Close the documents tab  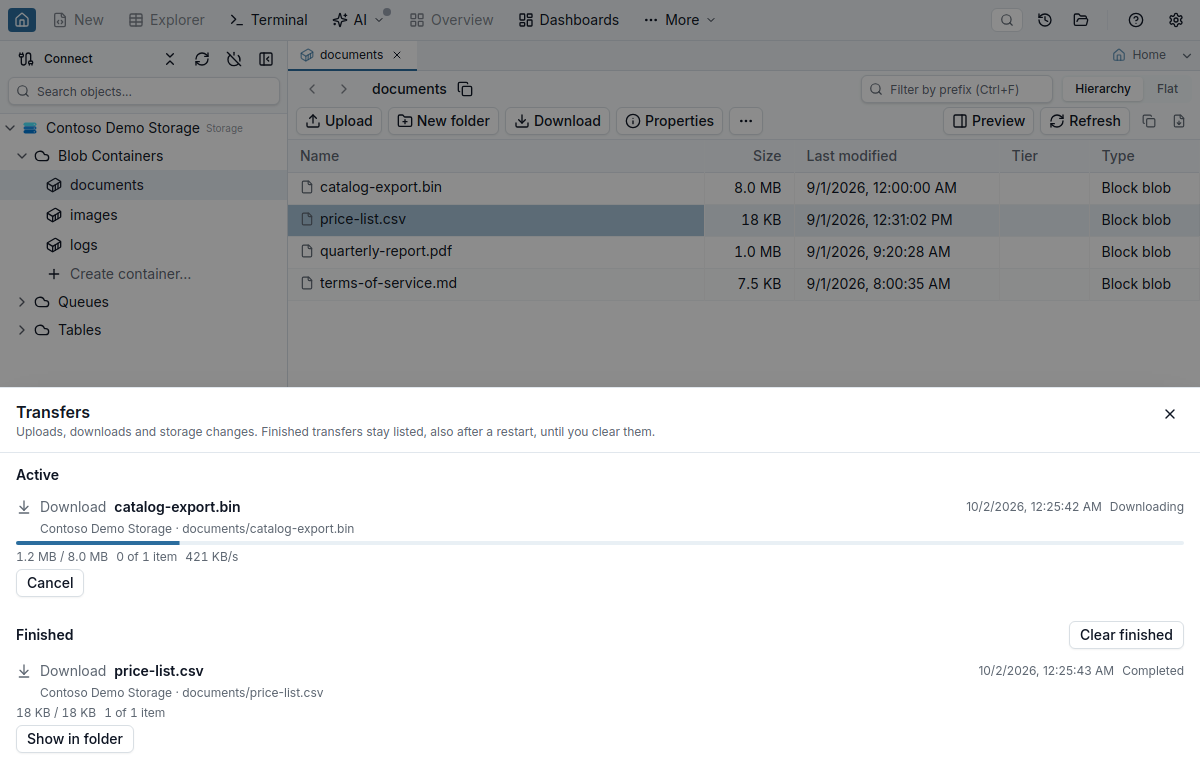click(398, 55)
